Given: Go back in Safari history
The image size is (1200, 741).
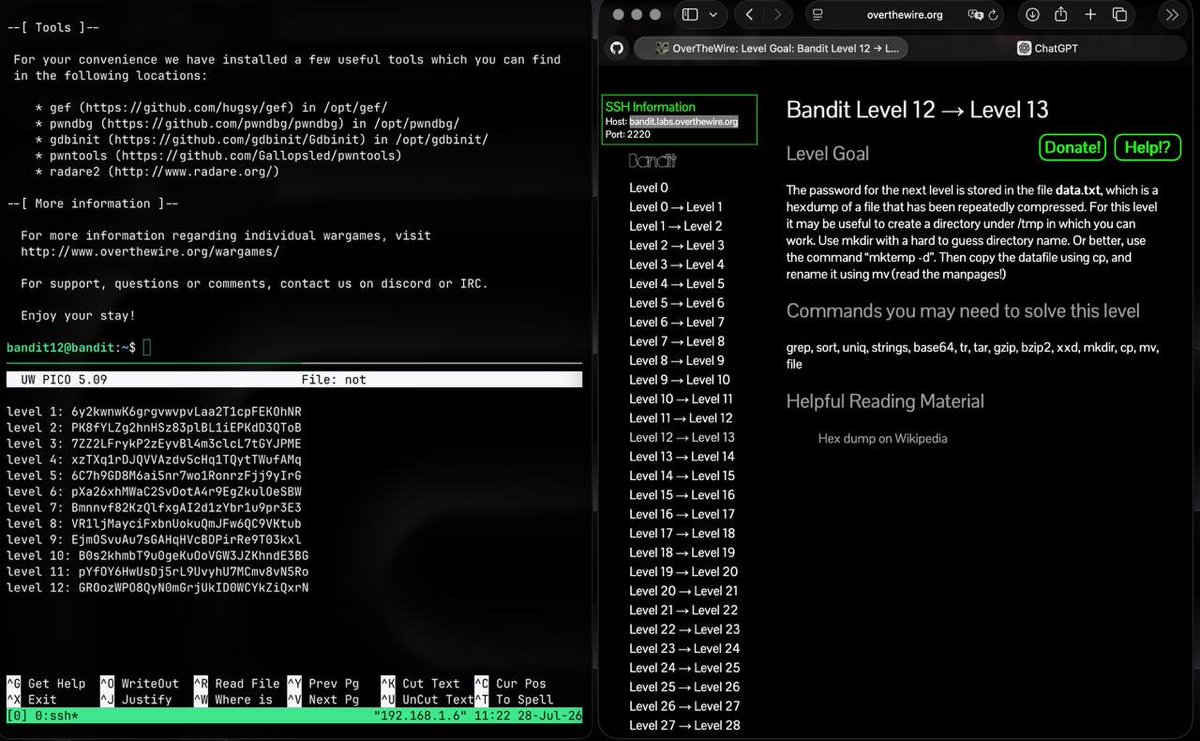Looking at the screenshot, I should (x=748, y=15).
